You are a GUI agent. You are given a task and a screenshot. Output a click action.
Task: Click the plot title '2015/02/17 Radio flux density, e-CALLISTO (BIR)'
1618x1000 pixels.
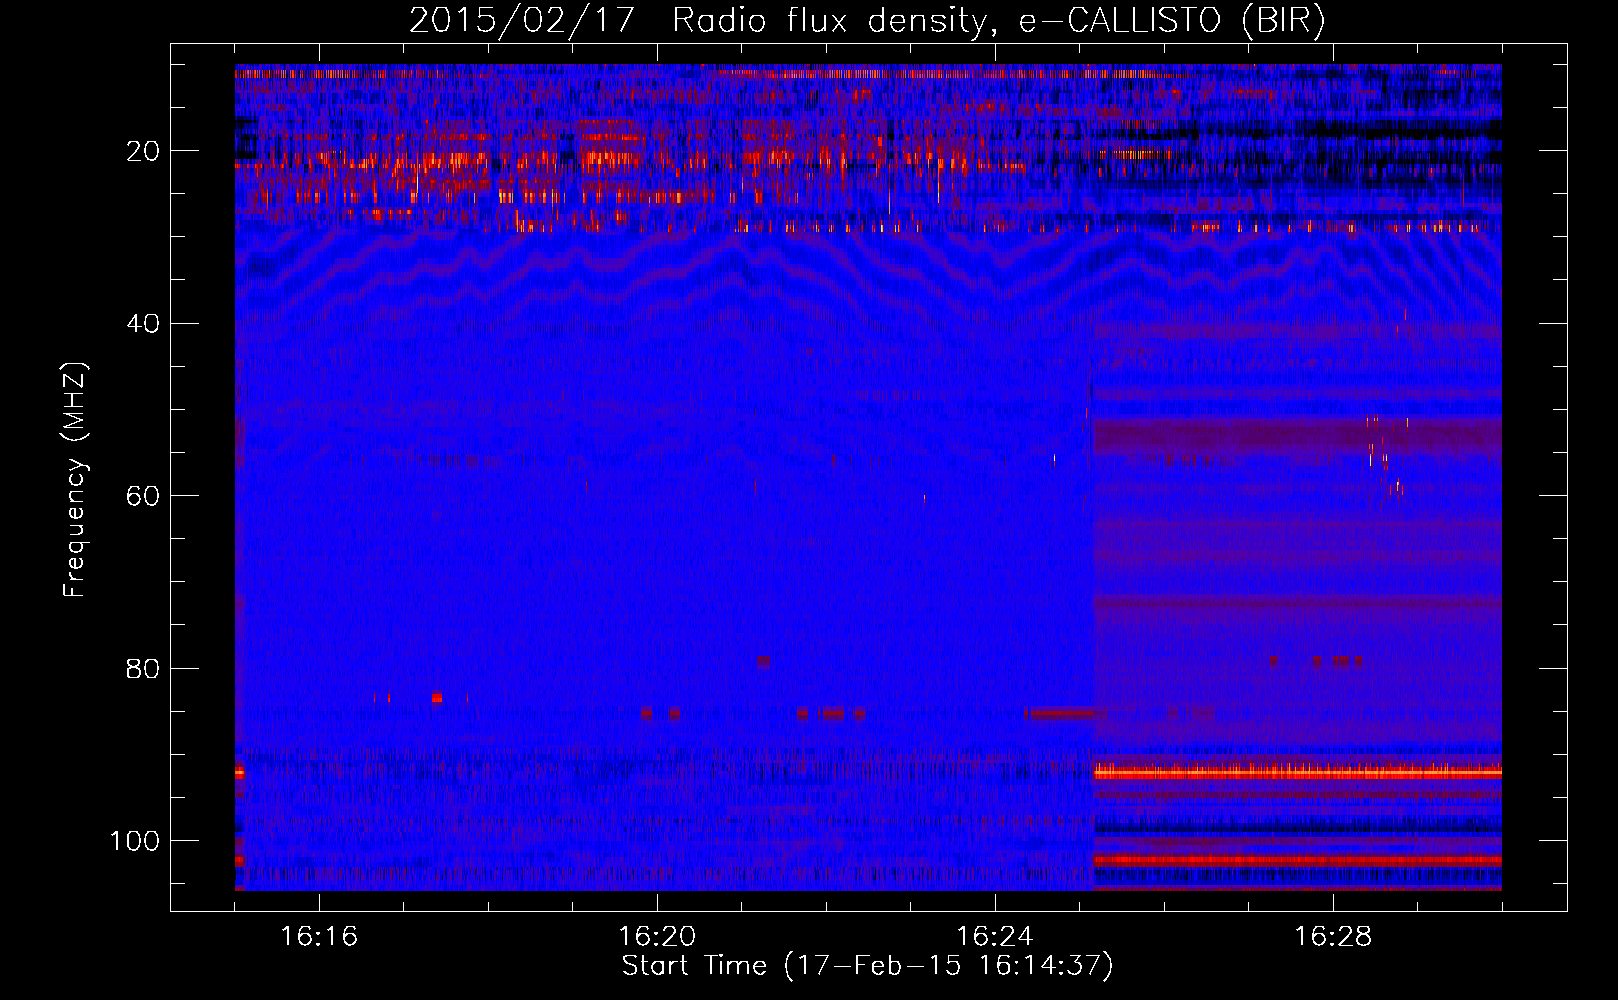[x=867, y=21]
